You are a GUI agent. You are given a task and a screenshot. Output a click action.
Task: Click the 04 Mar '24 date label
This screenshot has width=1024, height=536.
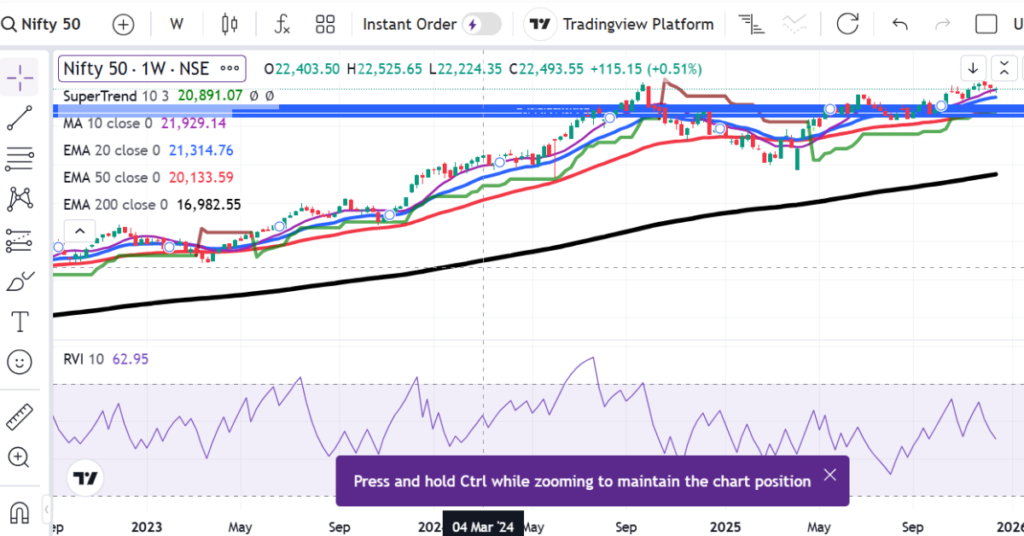(483, 527)
